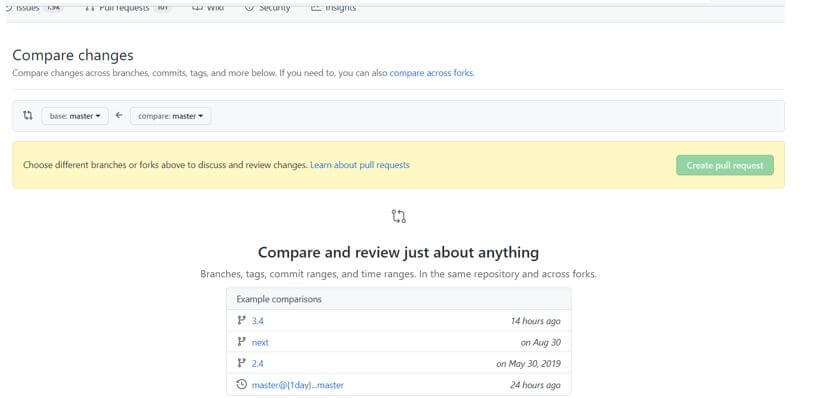The height and width of the screenshot is (398, 822).
Task: Click the 'on Aug 30' timestamp
Action: (540, 342)
